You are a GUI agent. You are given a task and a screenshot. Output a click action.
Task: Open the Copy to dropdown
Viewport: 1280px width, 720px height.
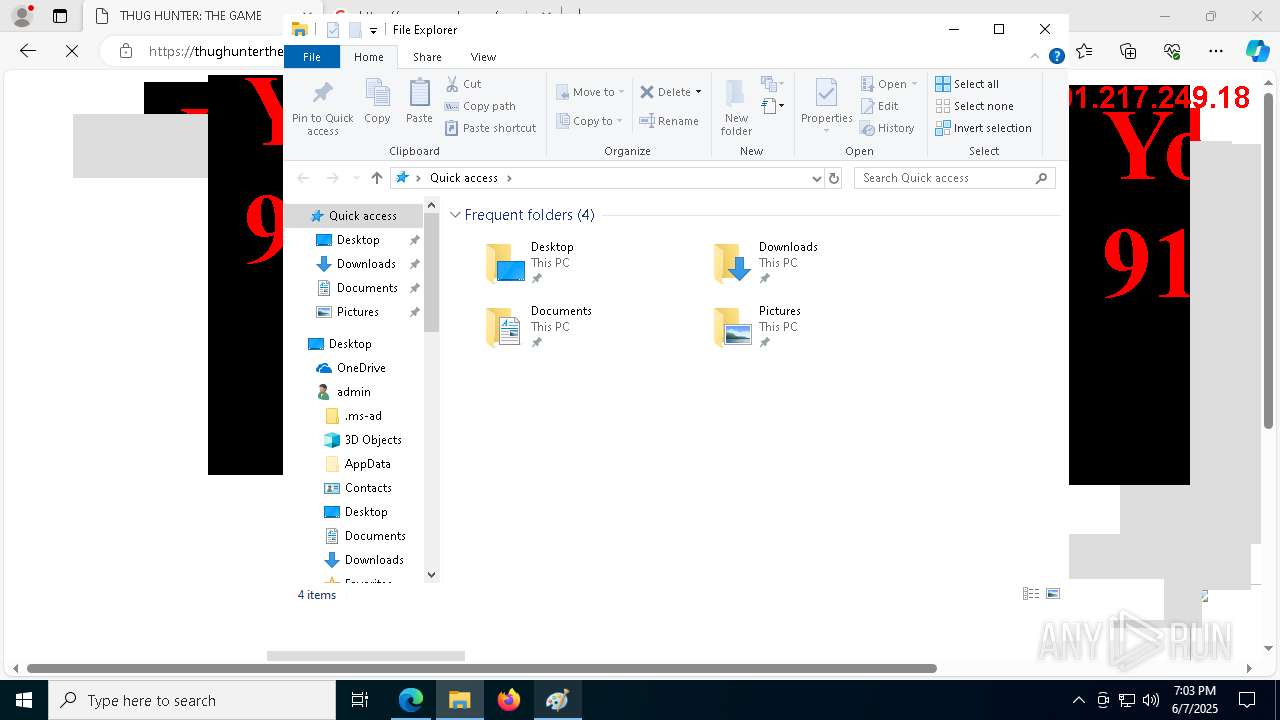pyautogui.click(x=590, y=121)
